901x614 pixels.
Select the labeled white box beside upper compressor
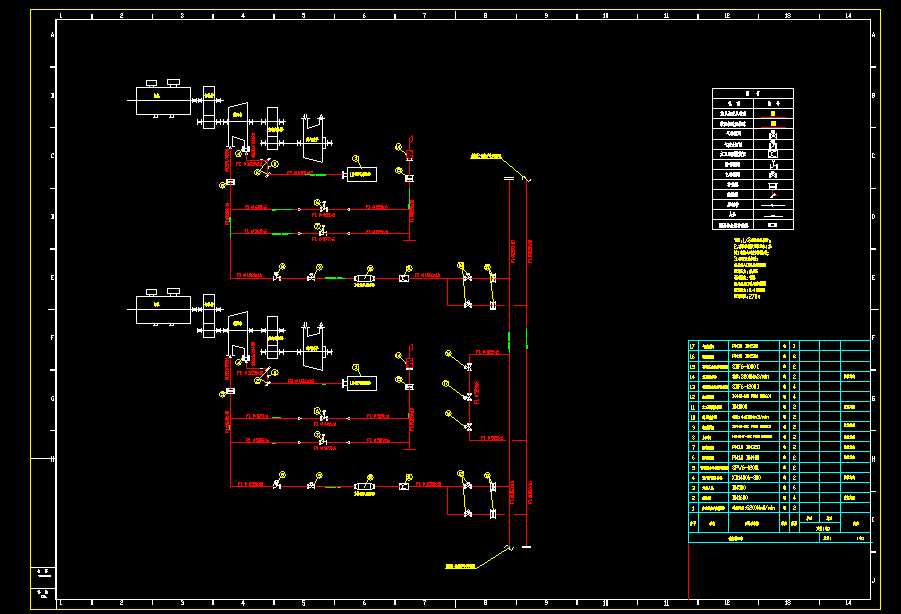361,175
